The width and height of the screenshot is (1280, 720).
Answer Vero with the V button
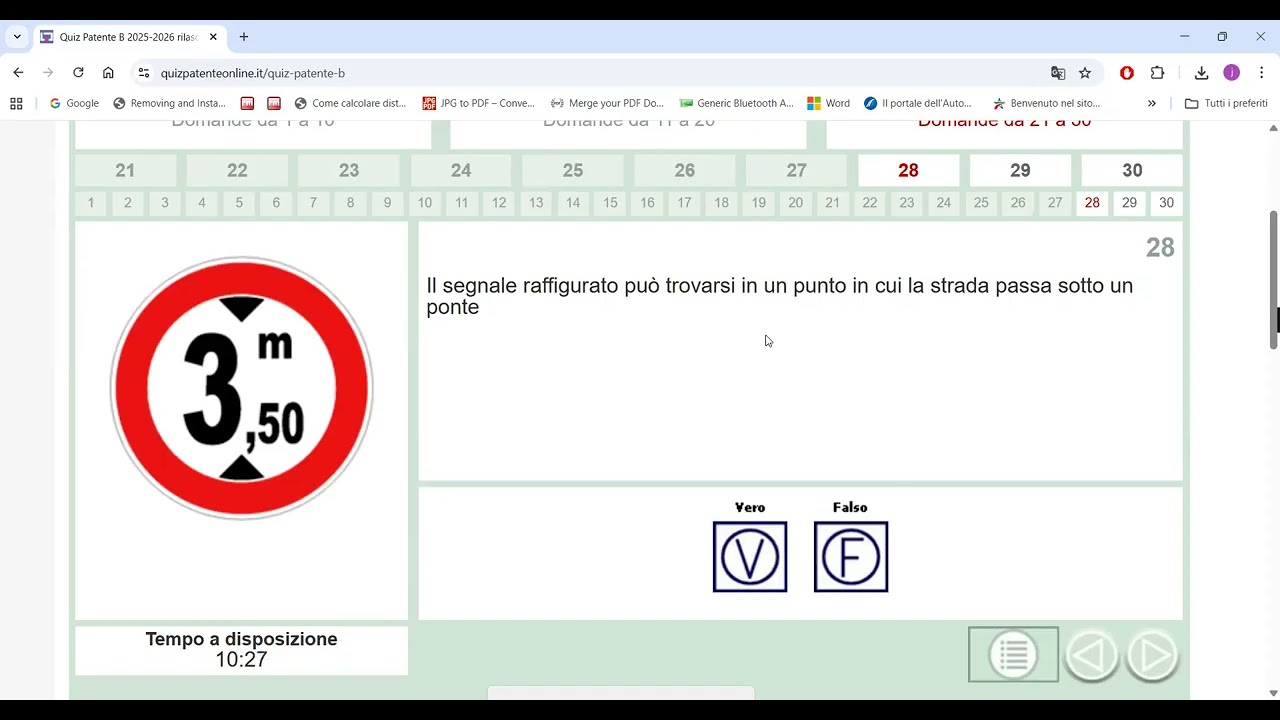click(750, 556)
